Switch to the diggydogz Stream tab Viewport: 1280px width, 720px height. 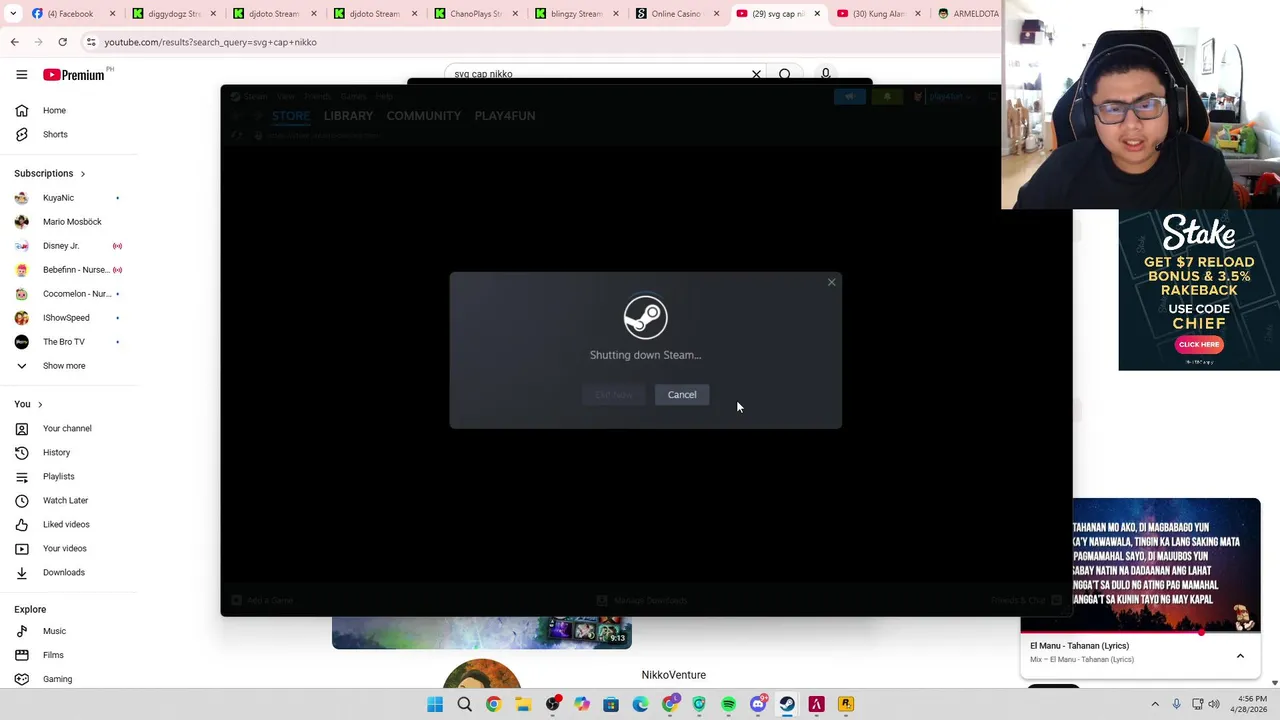click(x=172, y=14)
